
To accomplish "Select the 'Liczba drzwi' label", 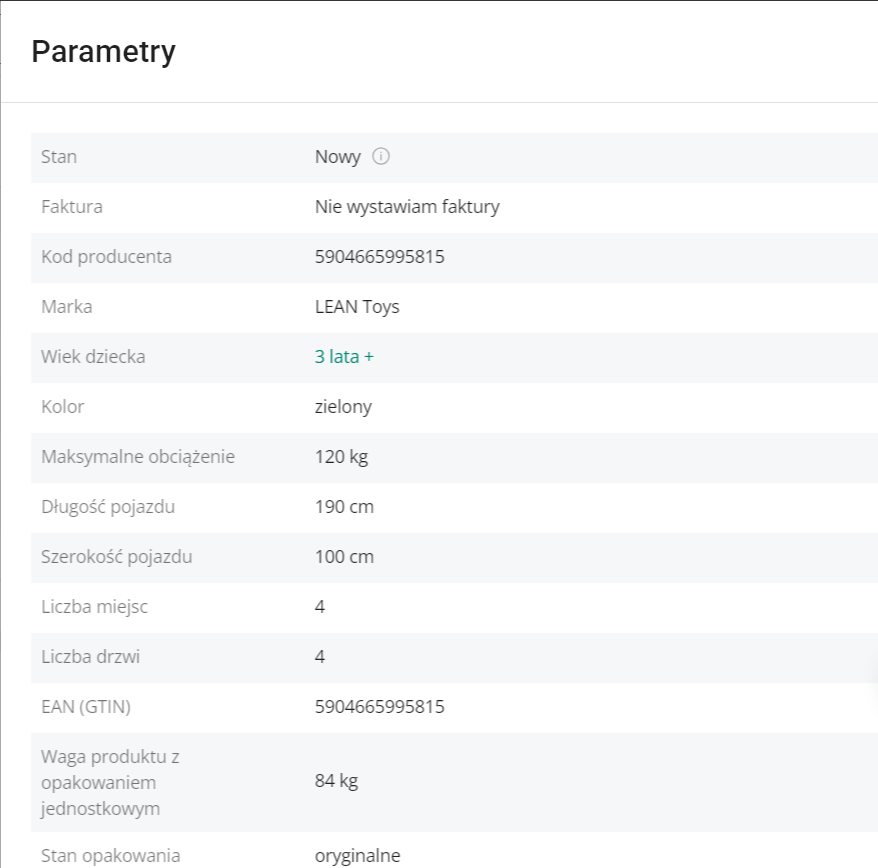I will point(90,656).
